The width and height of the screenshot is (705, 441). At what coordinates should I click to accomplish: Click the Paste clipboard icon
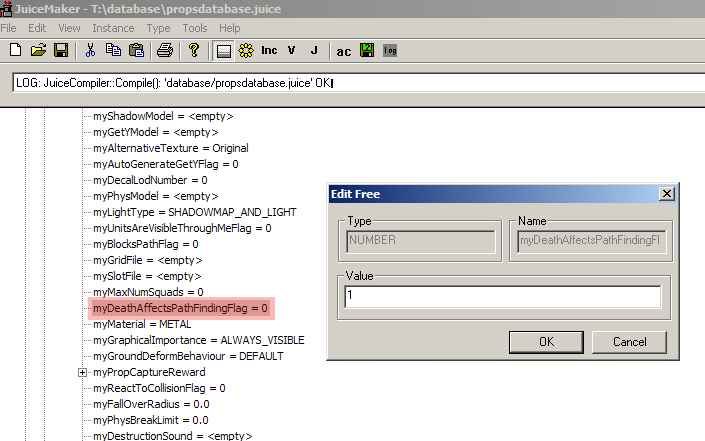tap(136, 50)
